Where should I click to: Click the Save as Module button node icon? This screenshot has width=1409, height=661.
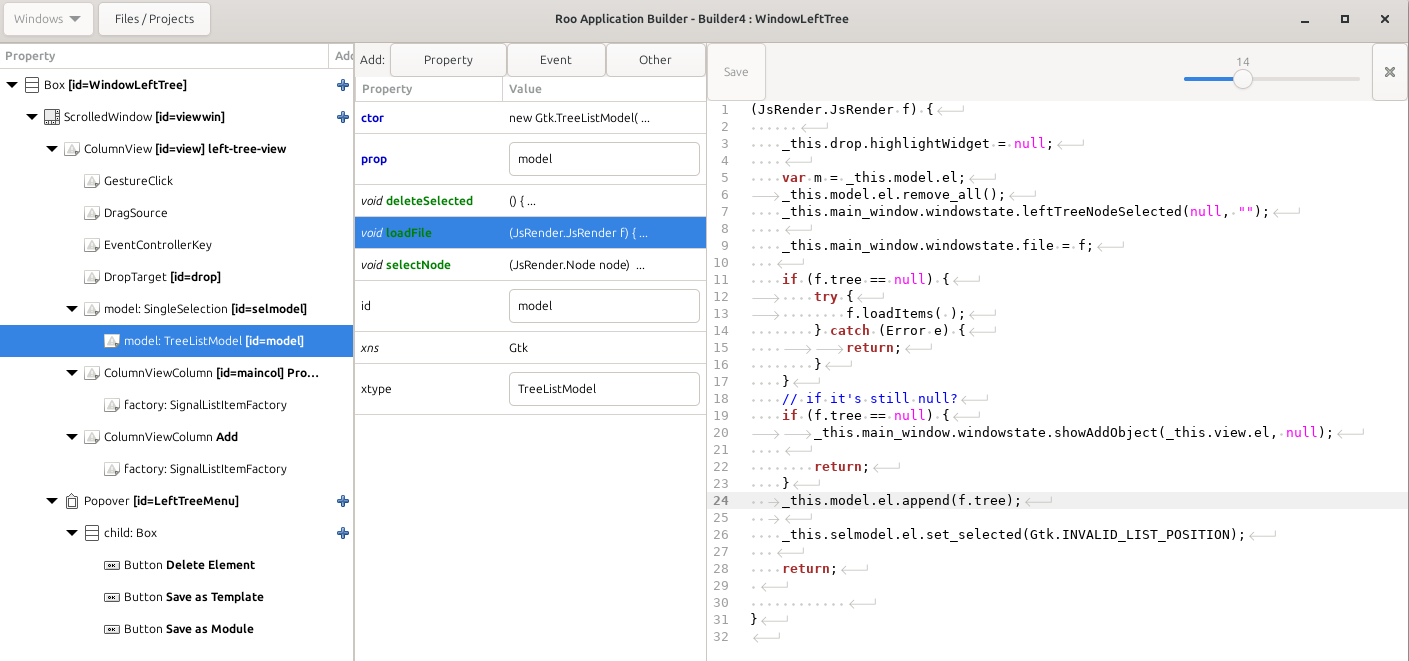pyautogui.click(x=112, y=629)
